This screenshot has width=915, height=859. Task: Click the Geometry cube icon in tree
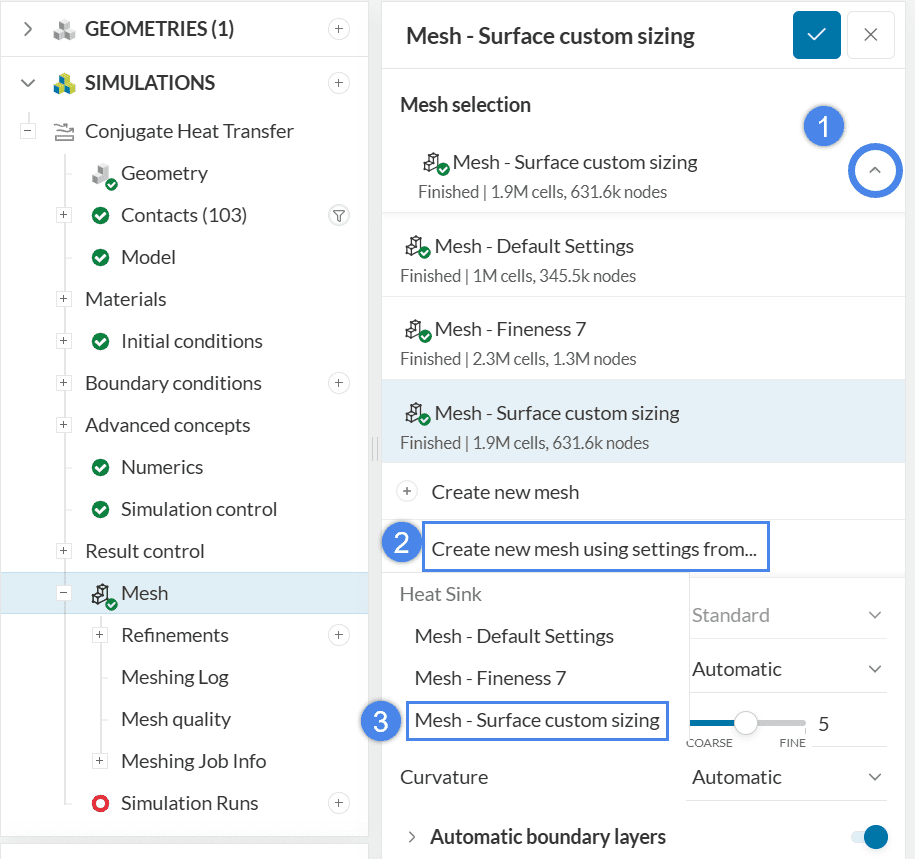tap(105, 174)
